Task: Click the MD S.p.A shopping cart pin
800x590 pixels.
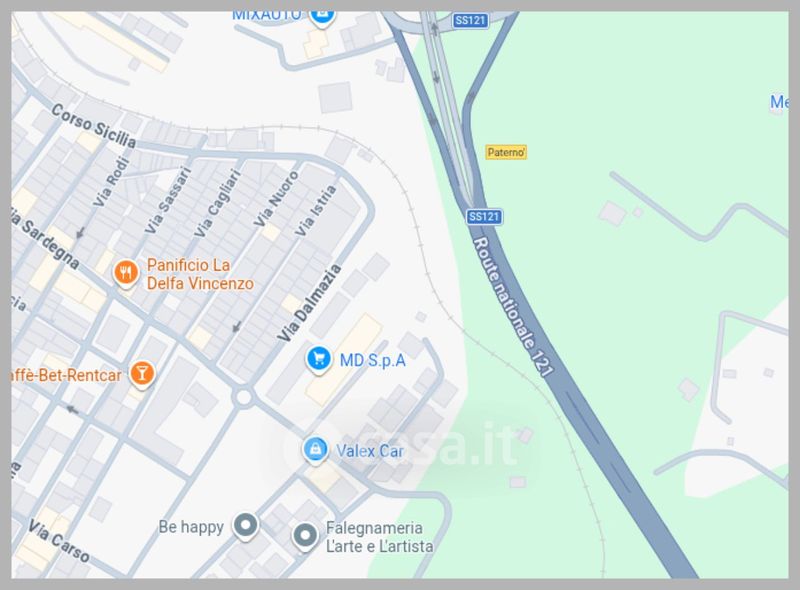Action: (x=319, y=359)
